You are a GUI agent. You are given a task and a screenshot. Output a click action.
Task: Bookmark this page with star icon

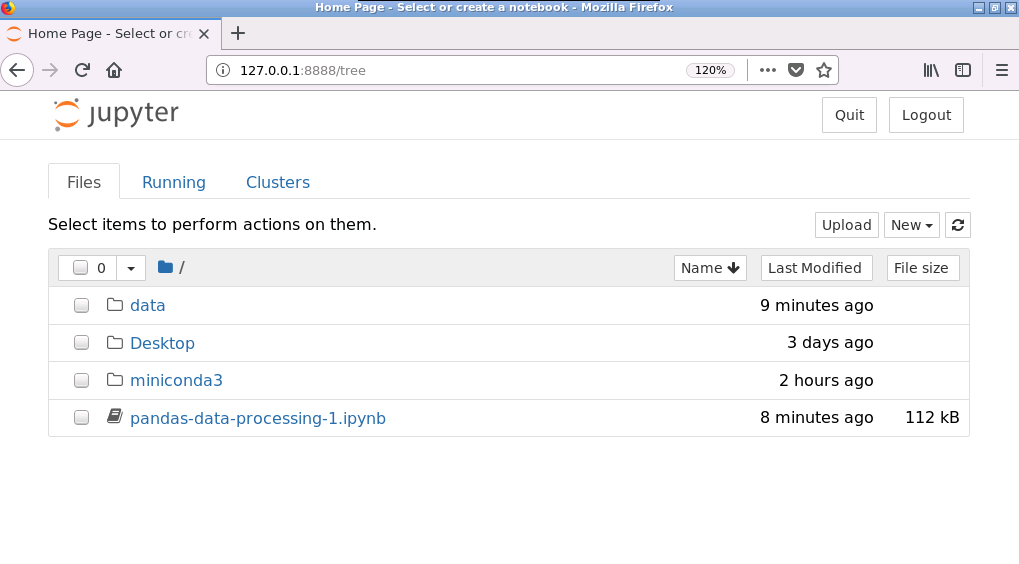tap(824, 70)
